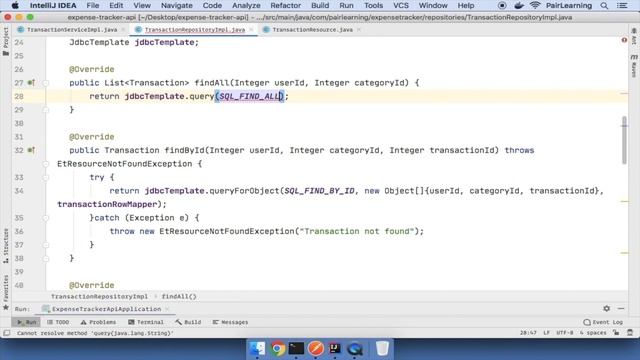640x360 pixels.
Task: Open the File menu
Action: (x=93, y=6)
